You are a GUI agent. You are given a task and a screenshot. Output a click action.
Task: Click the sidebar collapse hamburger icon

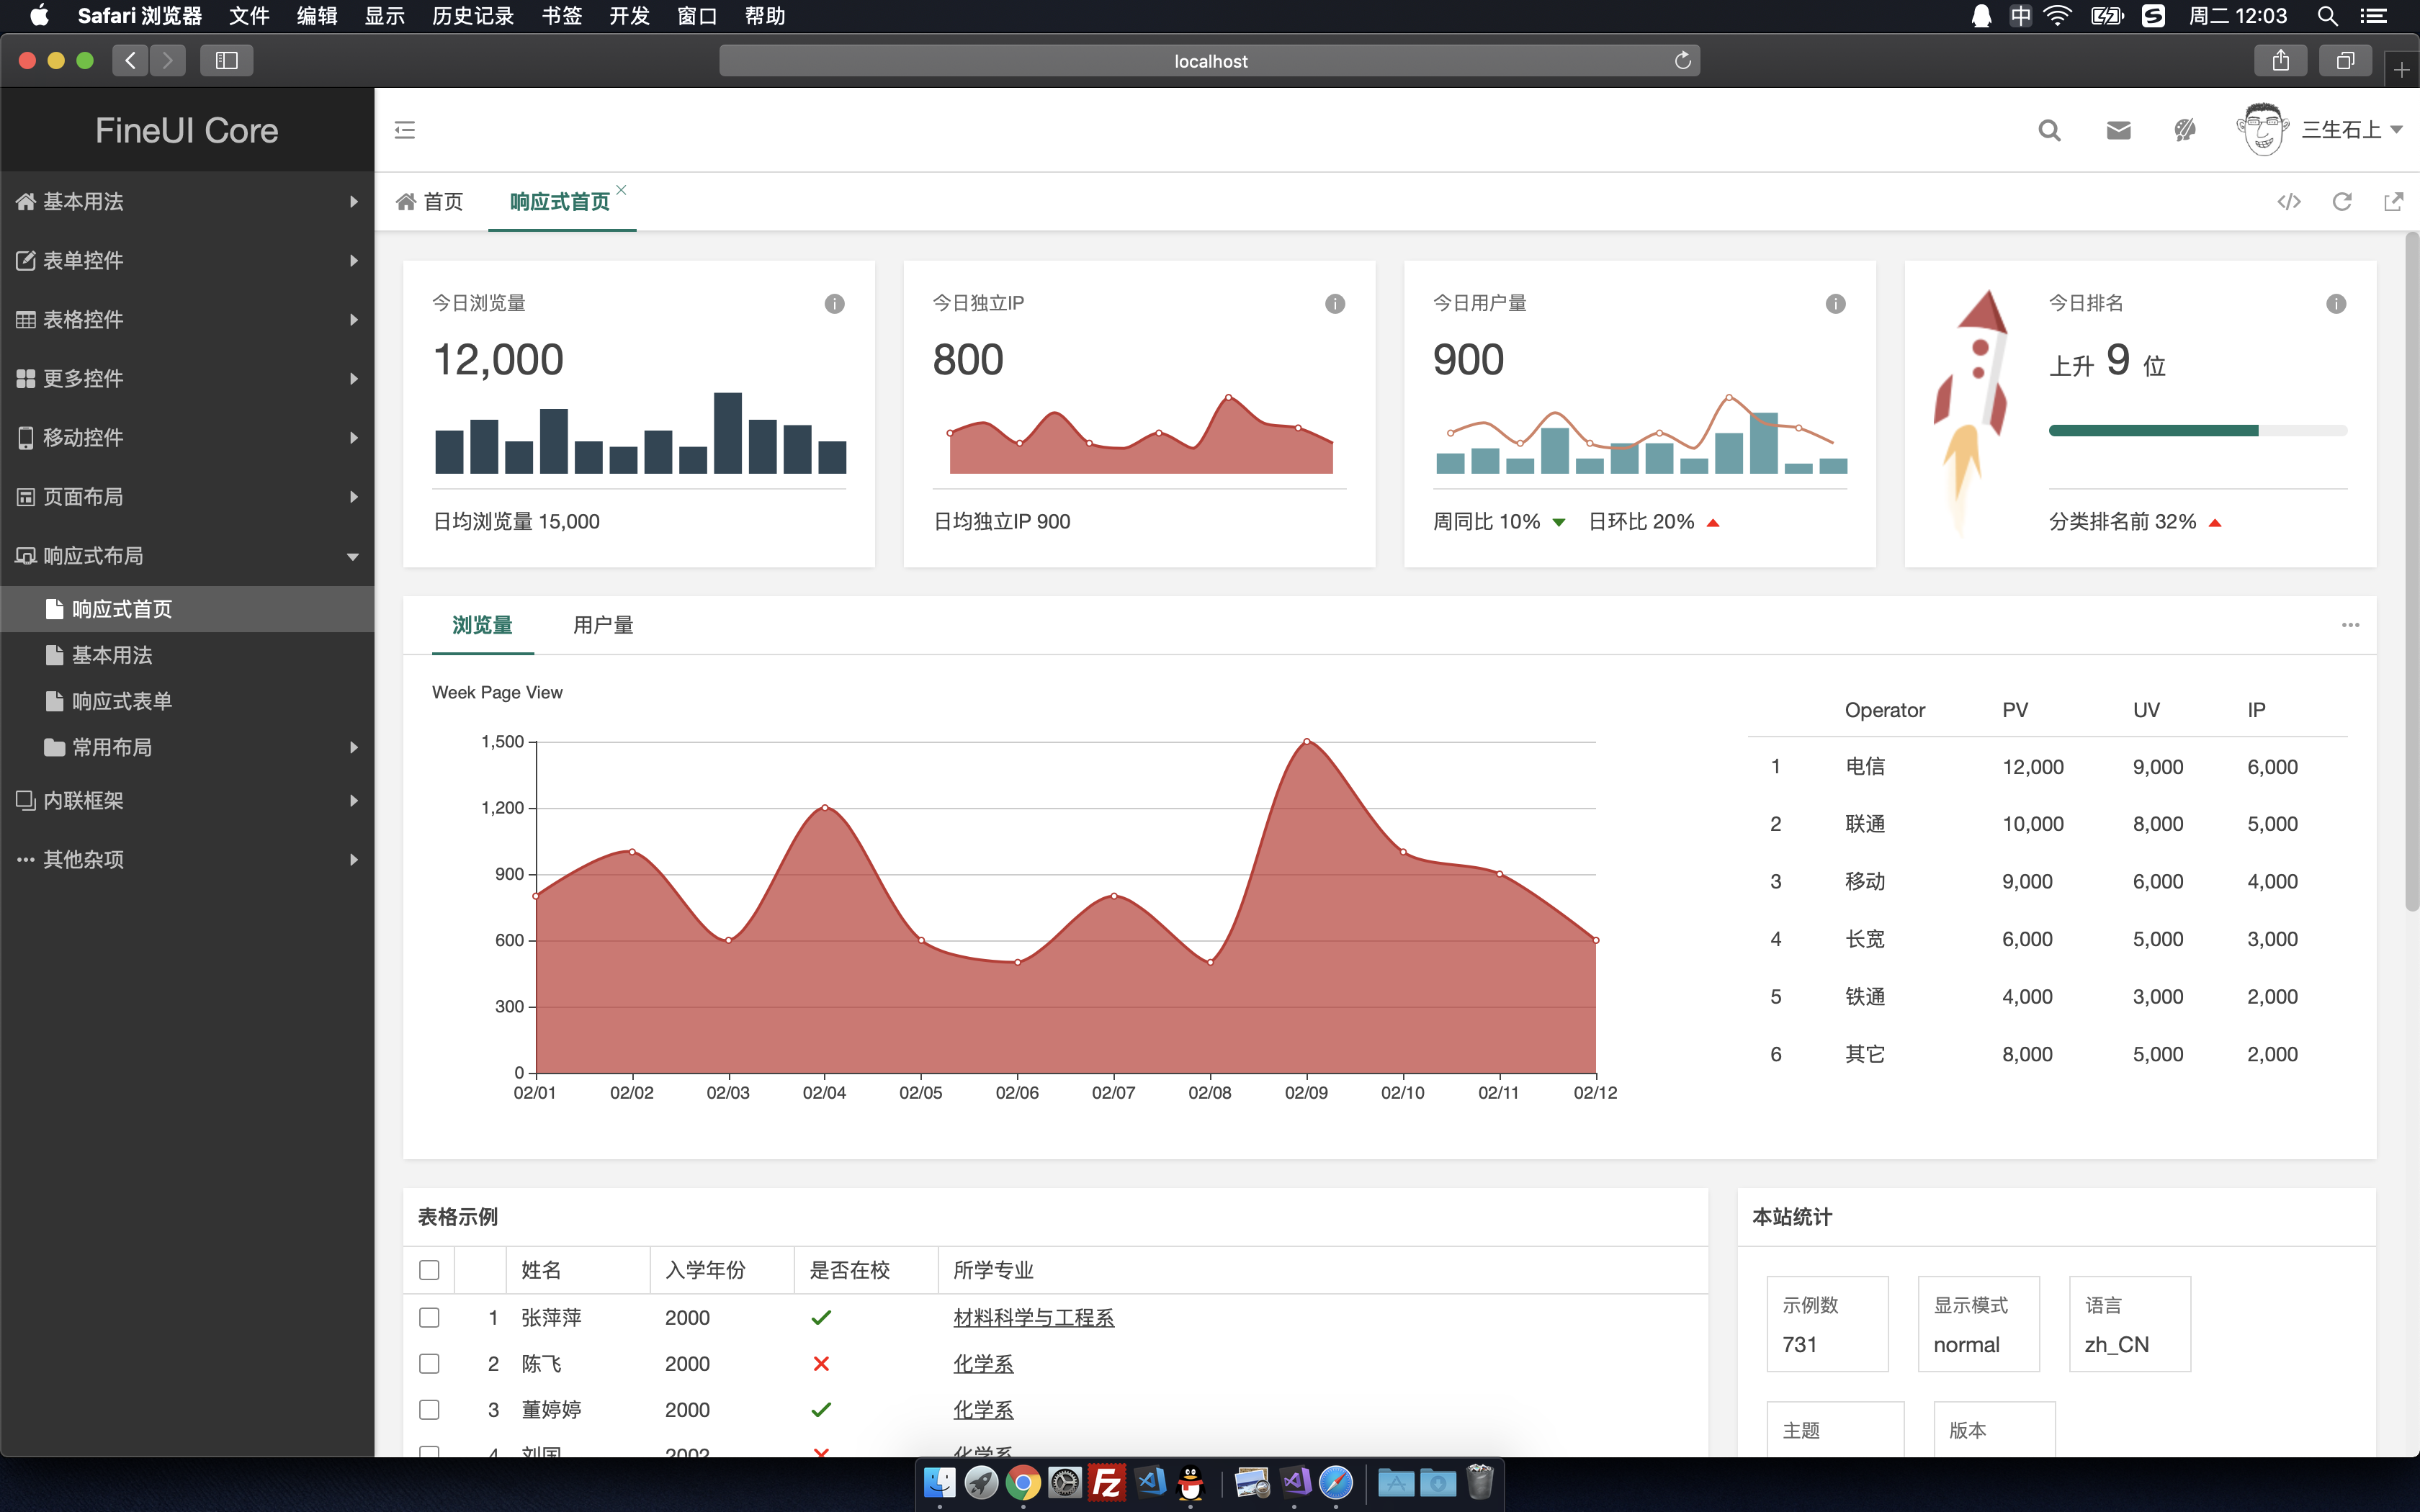(x=405, y=130)
